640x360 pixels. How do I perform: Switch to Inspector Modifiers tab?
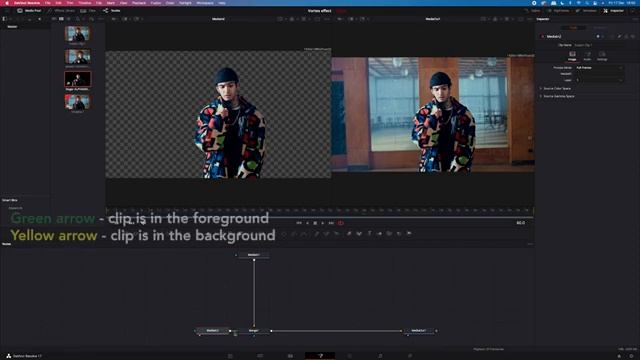(x=600, y=28)
